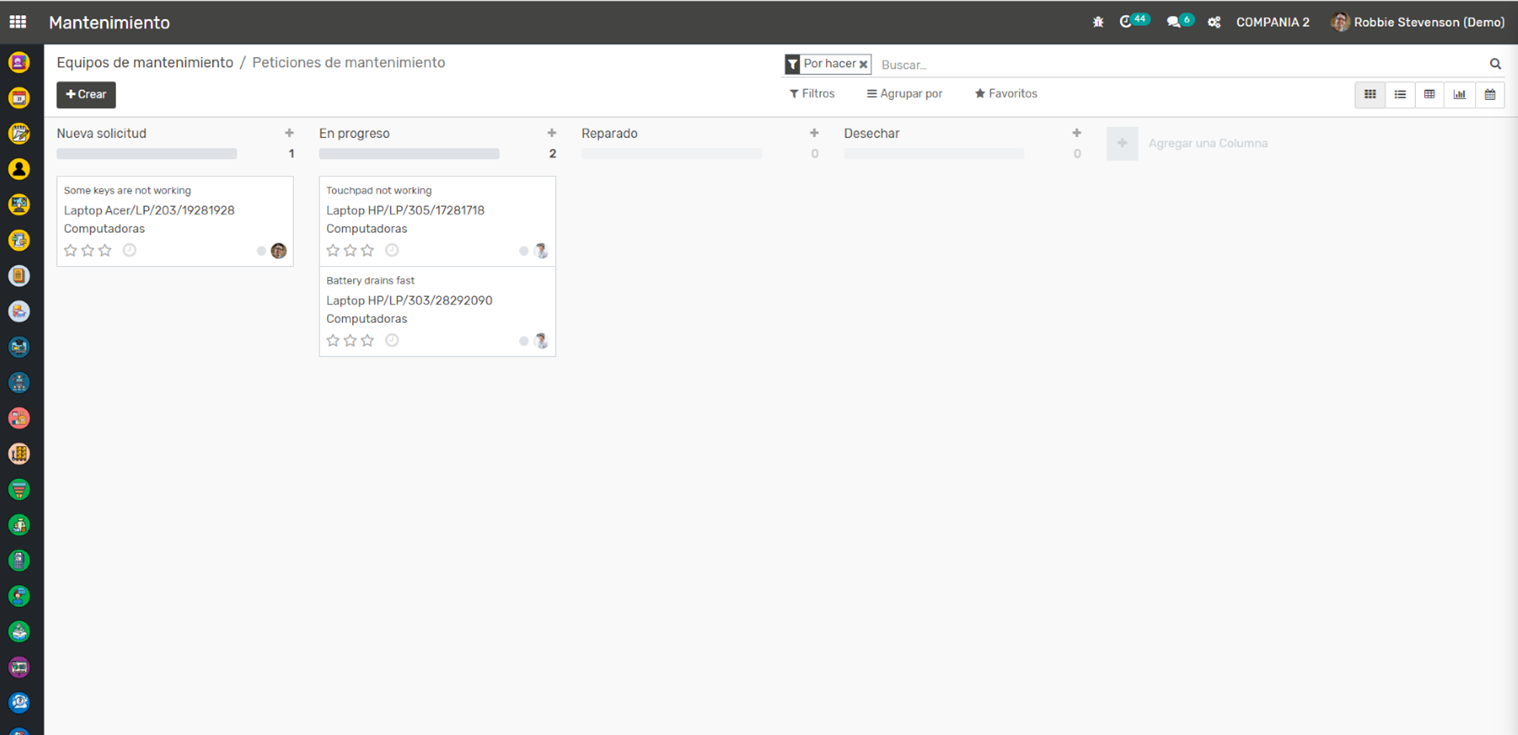Open the Favoritos dropdown
Viewport: 1518px width, 735px height.
(x=1006, y=94)
